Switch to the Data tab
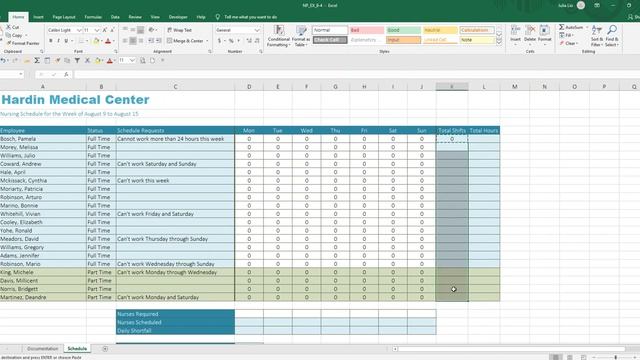This screenshot has height=360, width=640. tap(115, 17)
